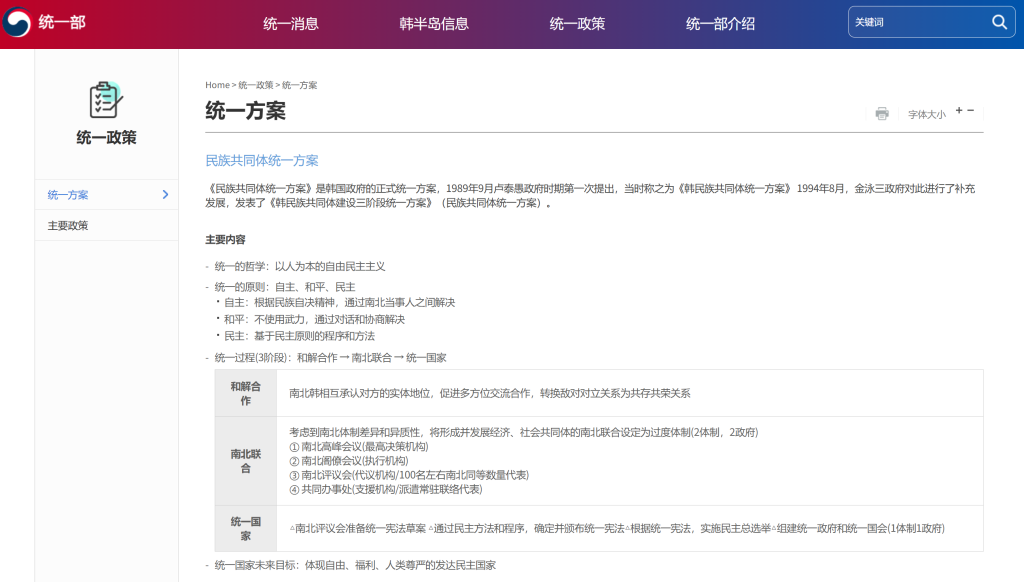Click the 统一部 site title text

pos(62,22)
